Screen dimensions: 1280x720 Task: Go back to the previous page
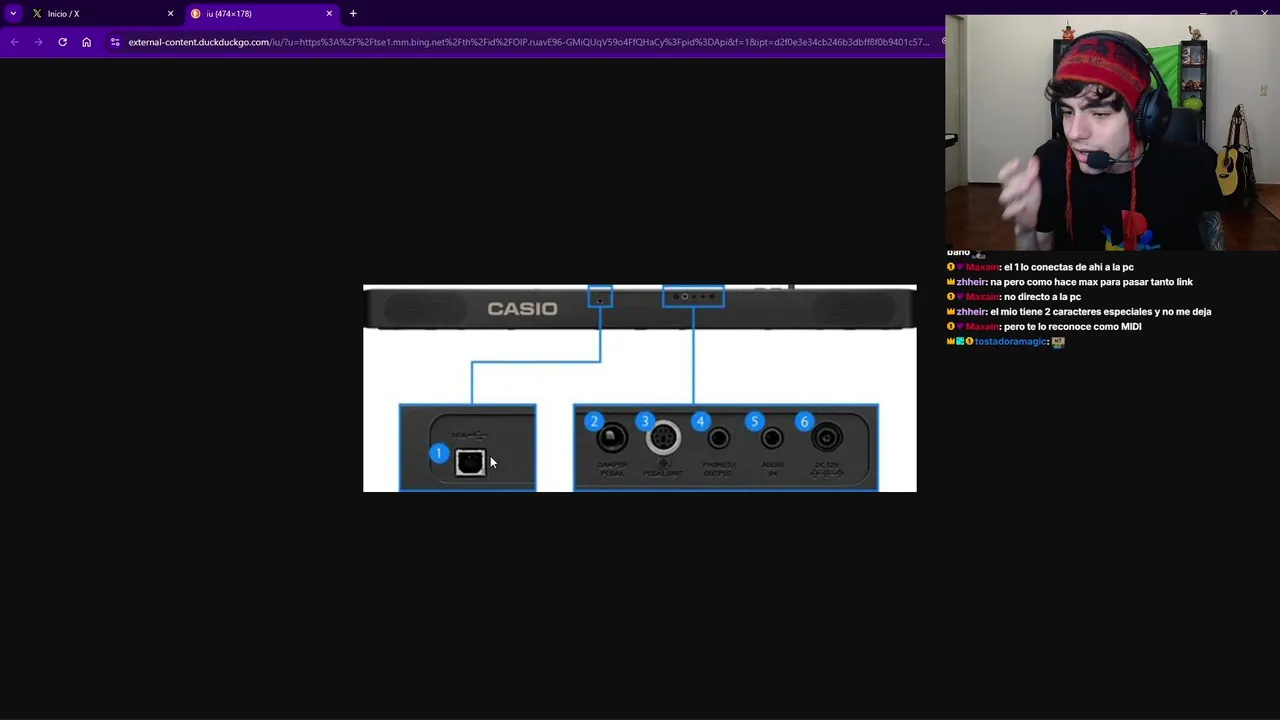(x=14, y=42)
